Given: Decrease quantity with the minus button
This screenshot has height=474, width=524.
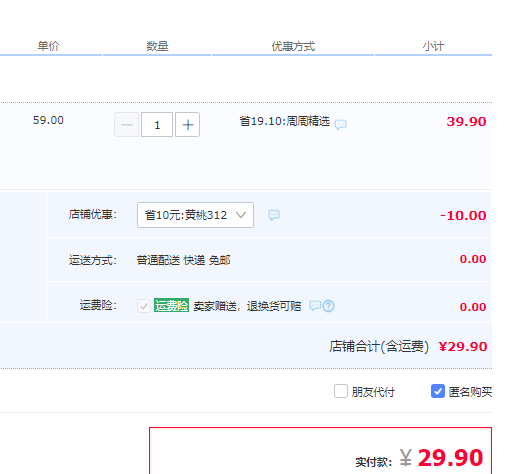Looking at the screenshot, I should pyautogui.click(x=126, y=125).
